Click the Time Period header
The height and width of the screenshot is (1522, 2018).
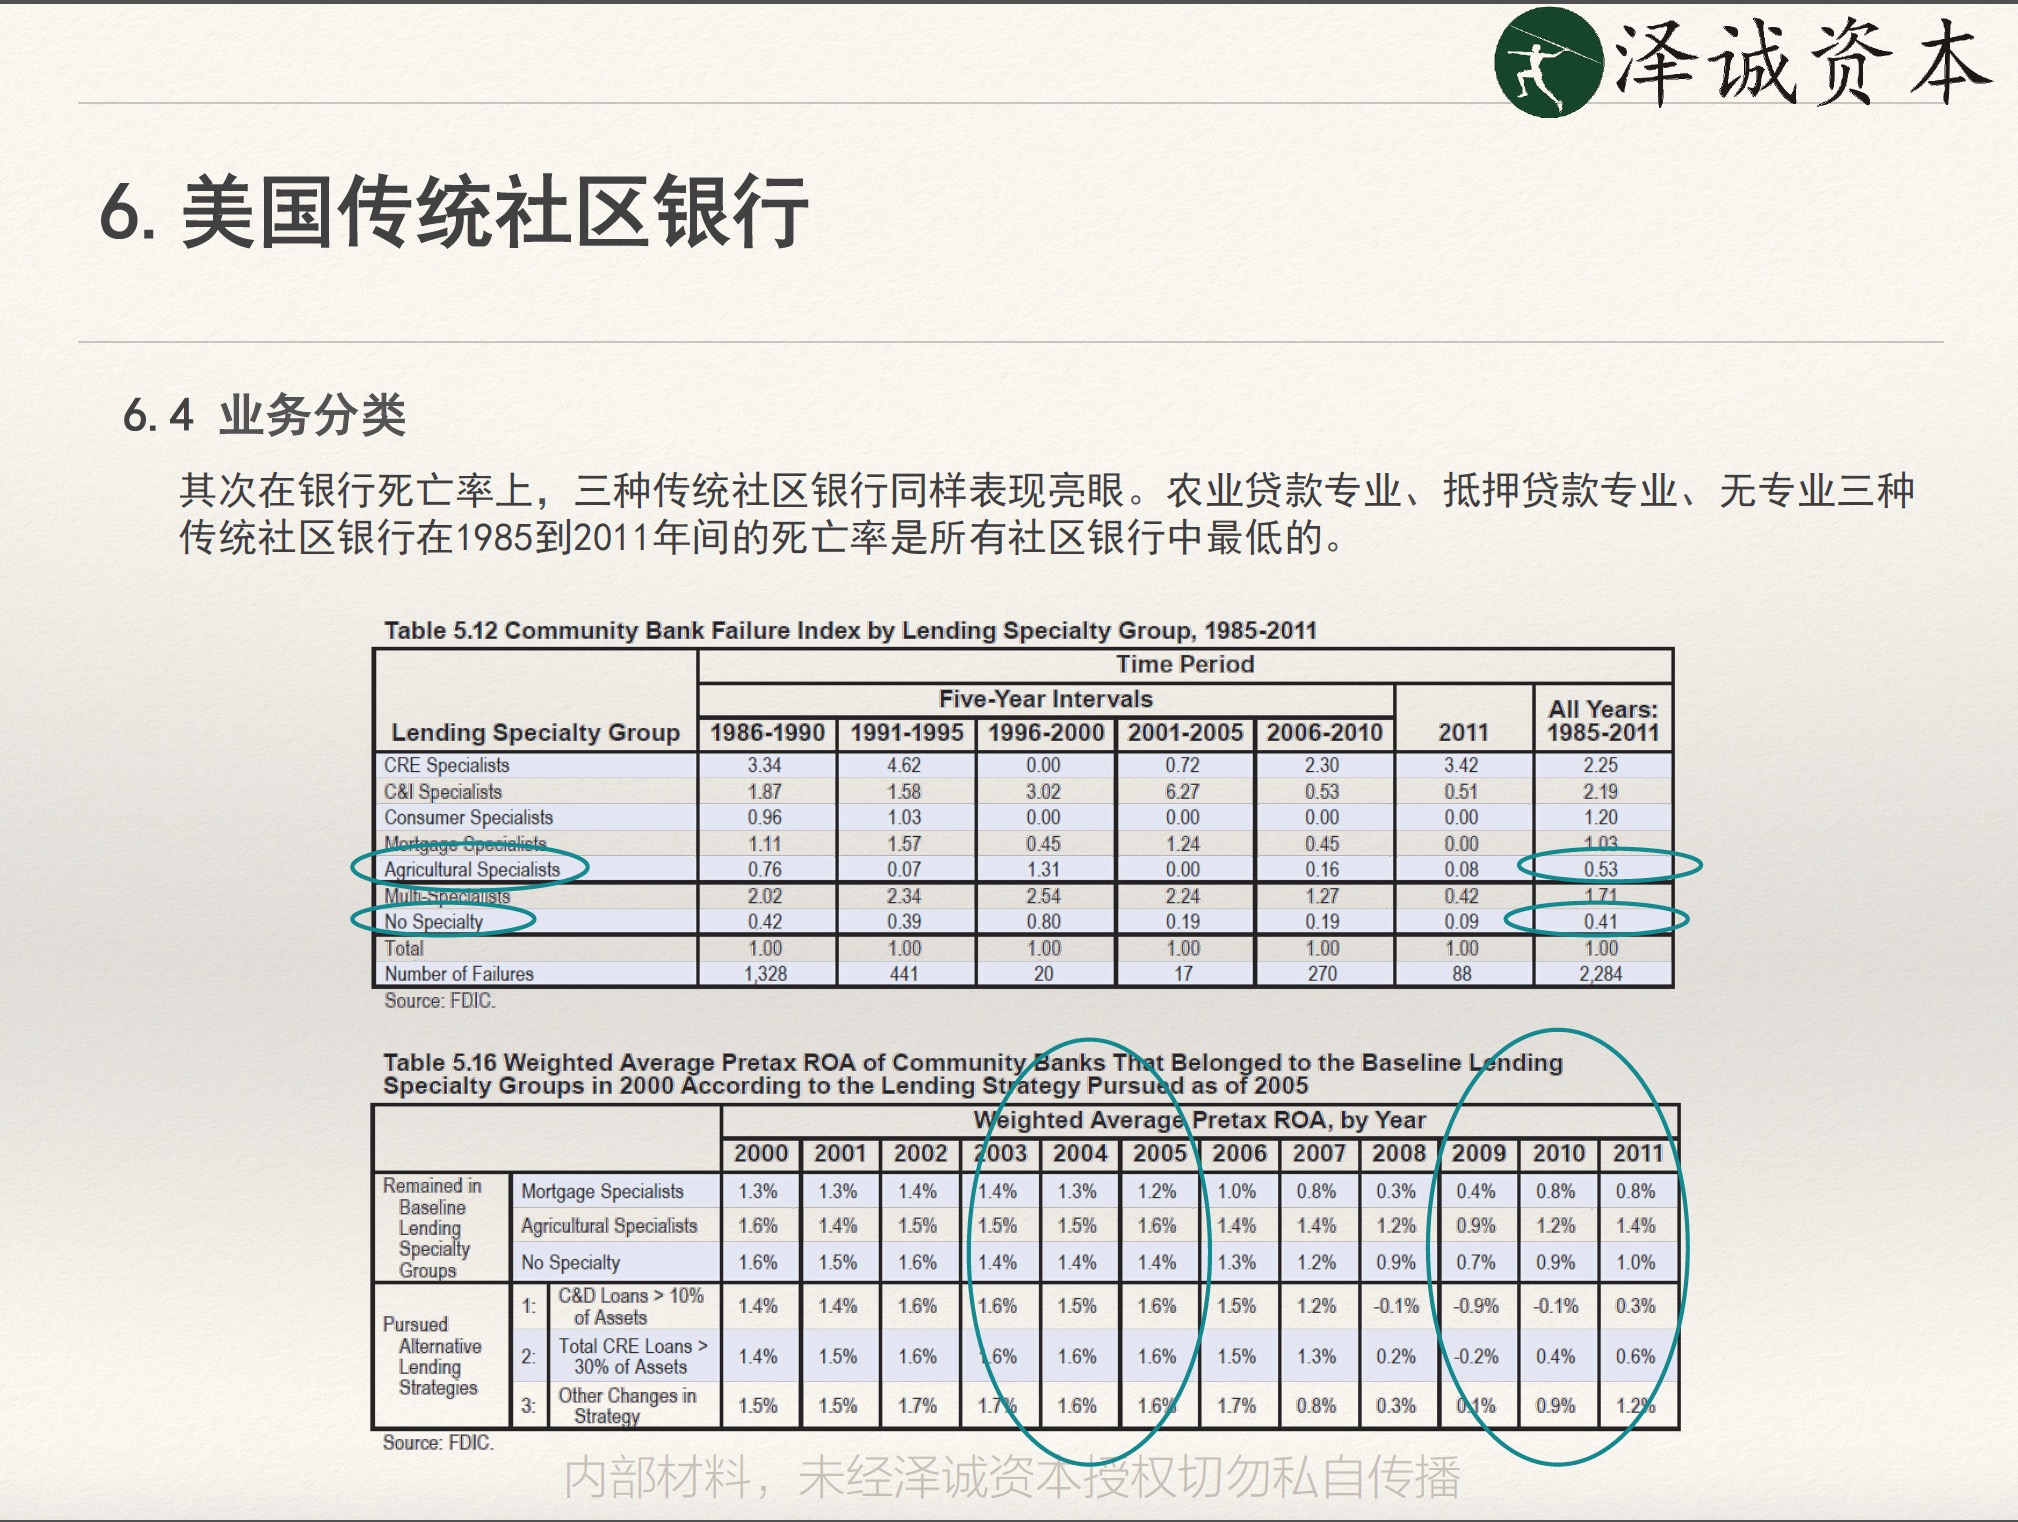coord(1185,664)
